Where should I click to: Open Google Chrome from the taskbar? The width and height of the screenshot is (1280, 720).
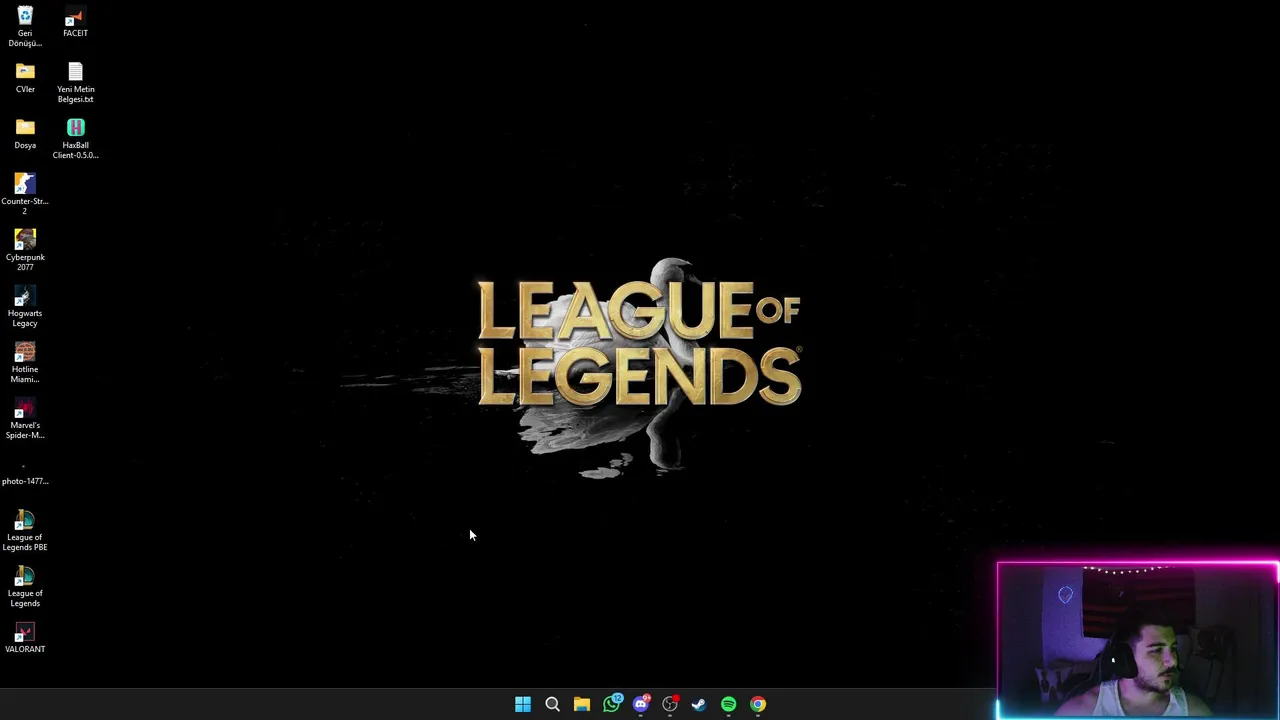(x=758, y=704)
